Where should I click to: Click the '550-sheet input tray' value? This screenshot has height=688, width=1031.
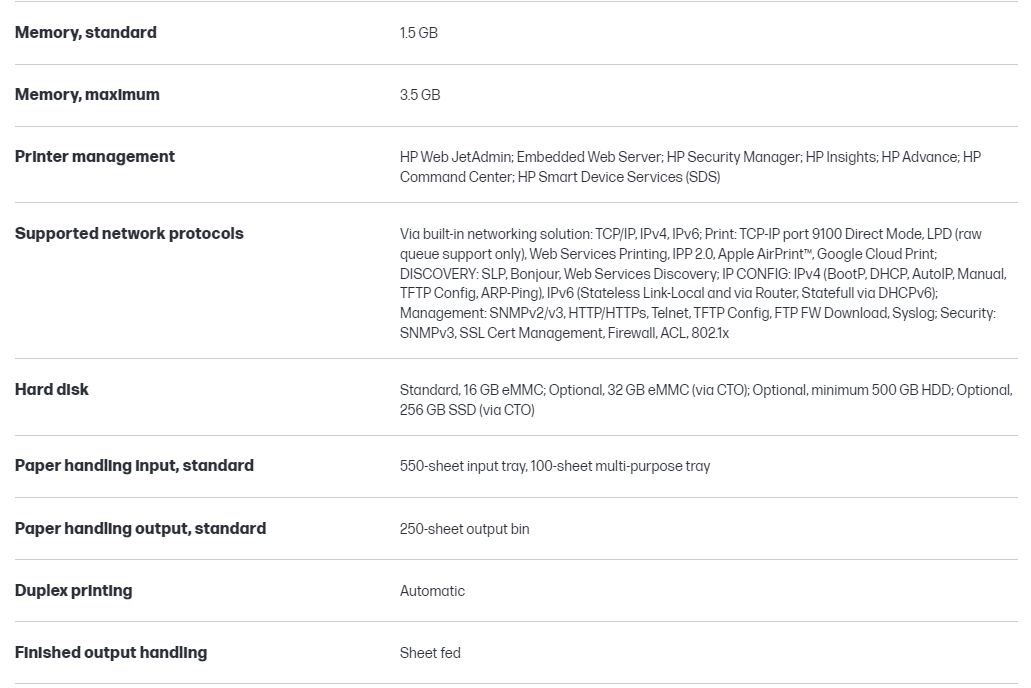[x=463, y=466]
